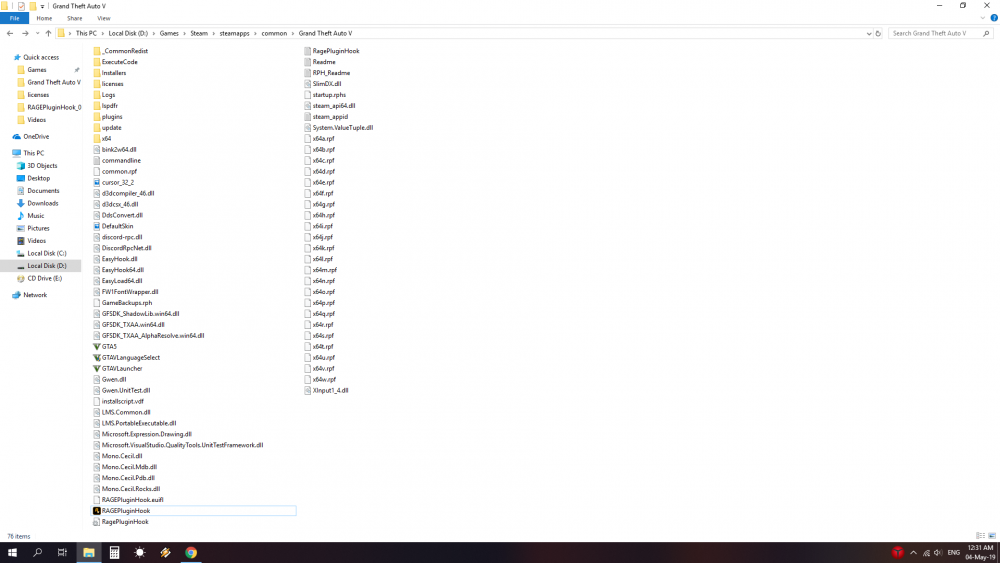Image resolution: width=1000 pixels, height=563 pixels.
Task: Open Quick Access Toolbar customize dropdown
Action: (x=43, y=6)
